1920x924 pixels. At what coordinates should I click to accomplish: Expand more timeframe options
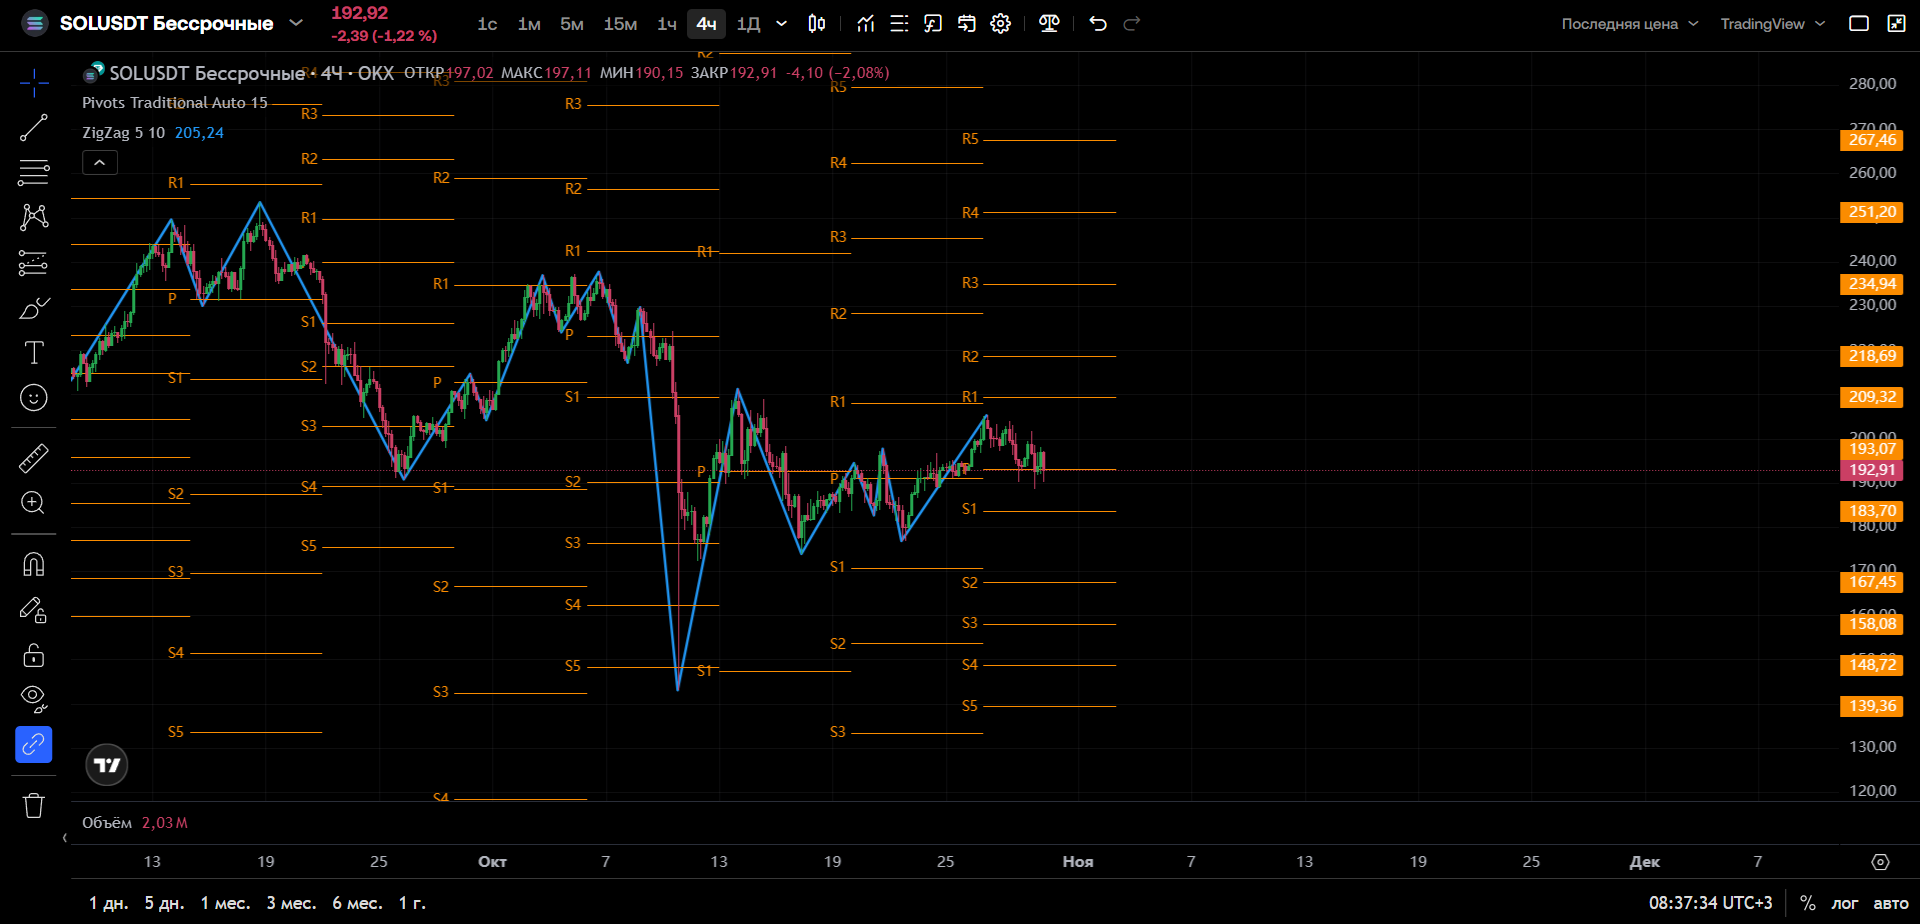tap(782, 23)
